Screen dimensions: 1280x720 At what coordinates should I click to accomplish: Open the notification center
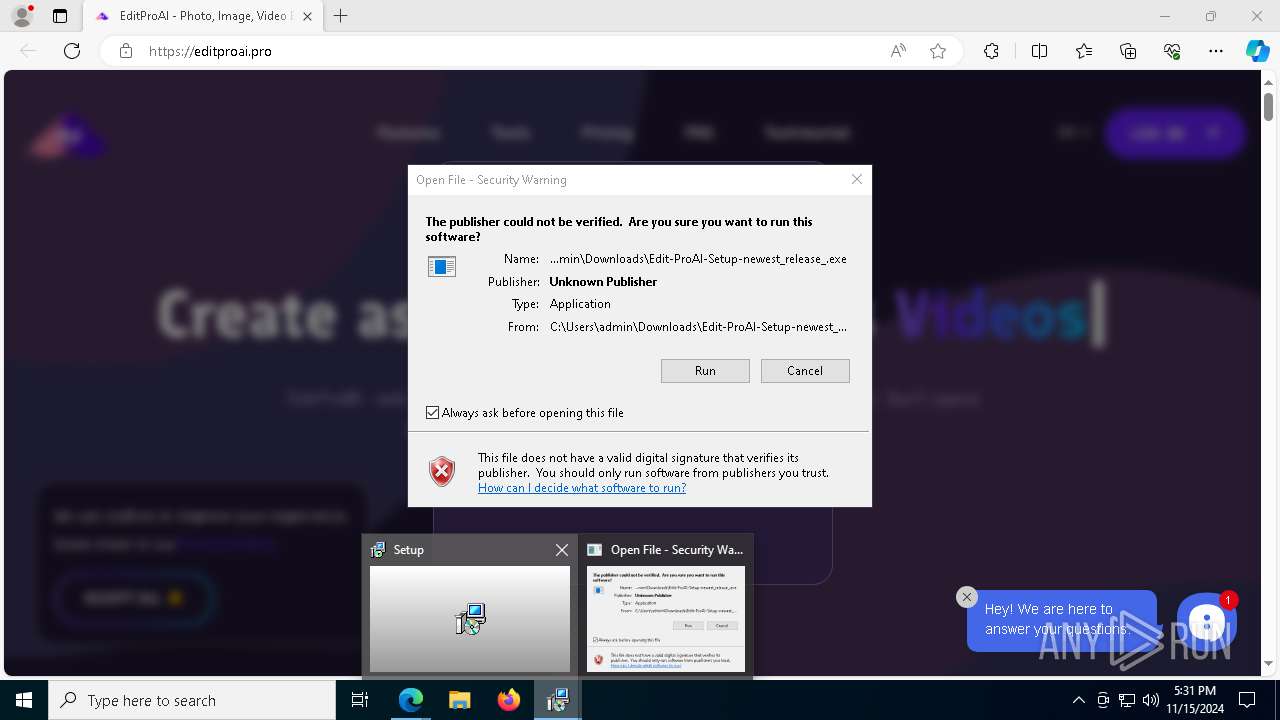click(x=1247, y=701)
